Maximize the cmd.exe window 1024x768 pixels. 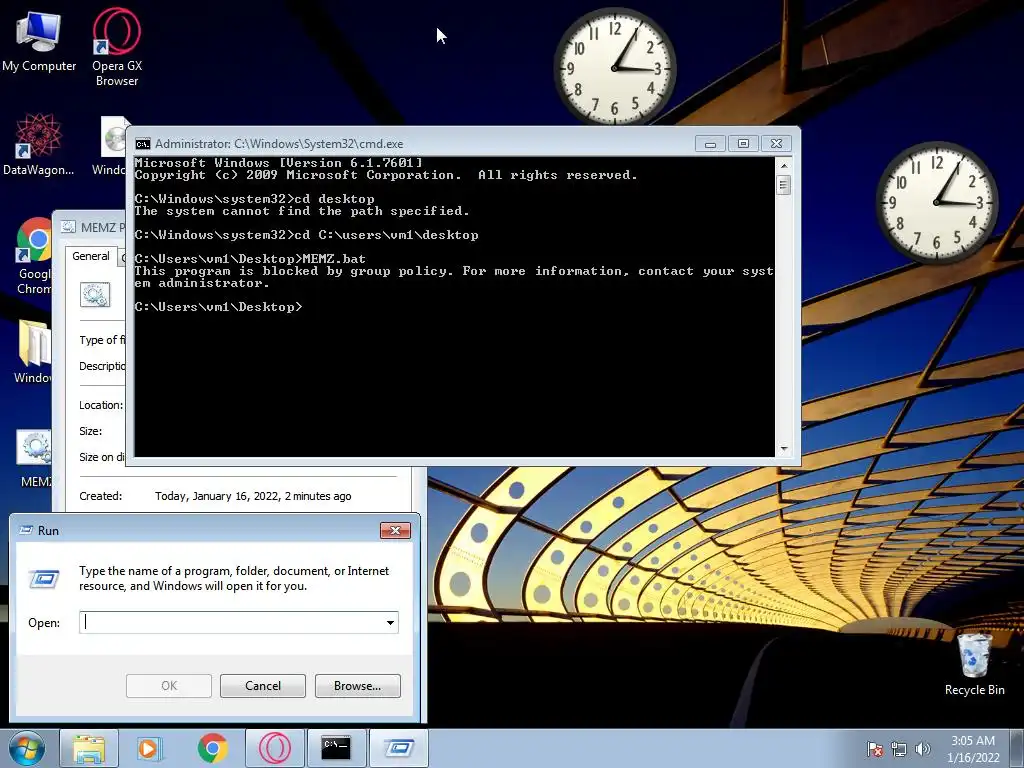743,144
